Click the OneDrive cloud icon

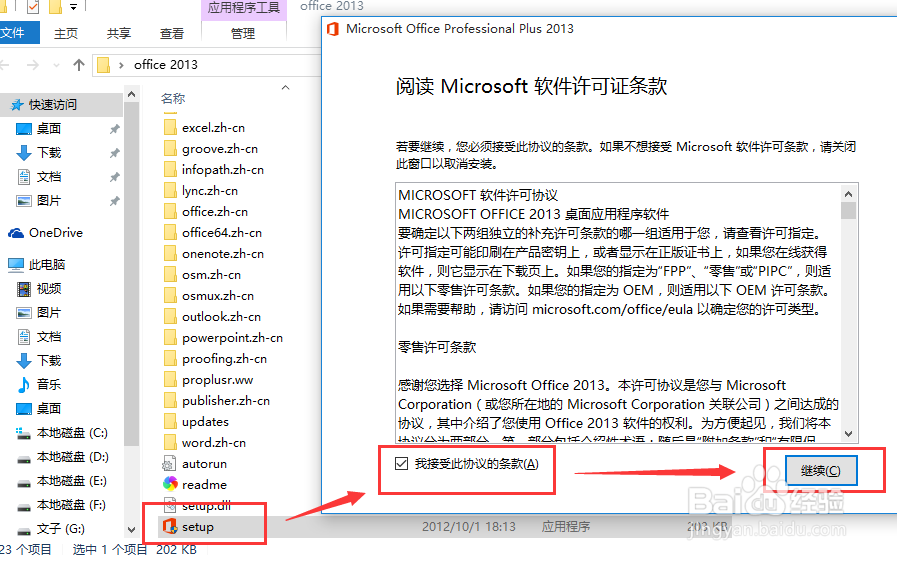(16, 233)
